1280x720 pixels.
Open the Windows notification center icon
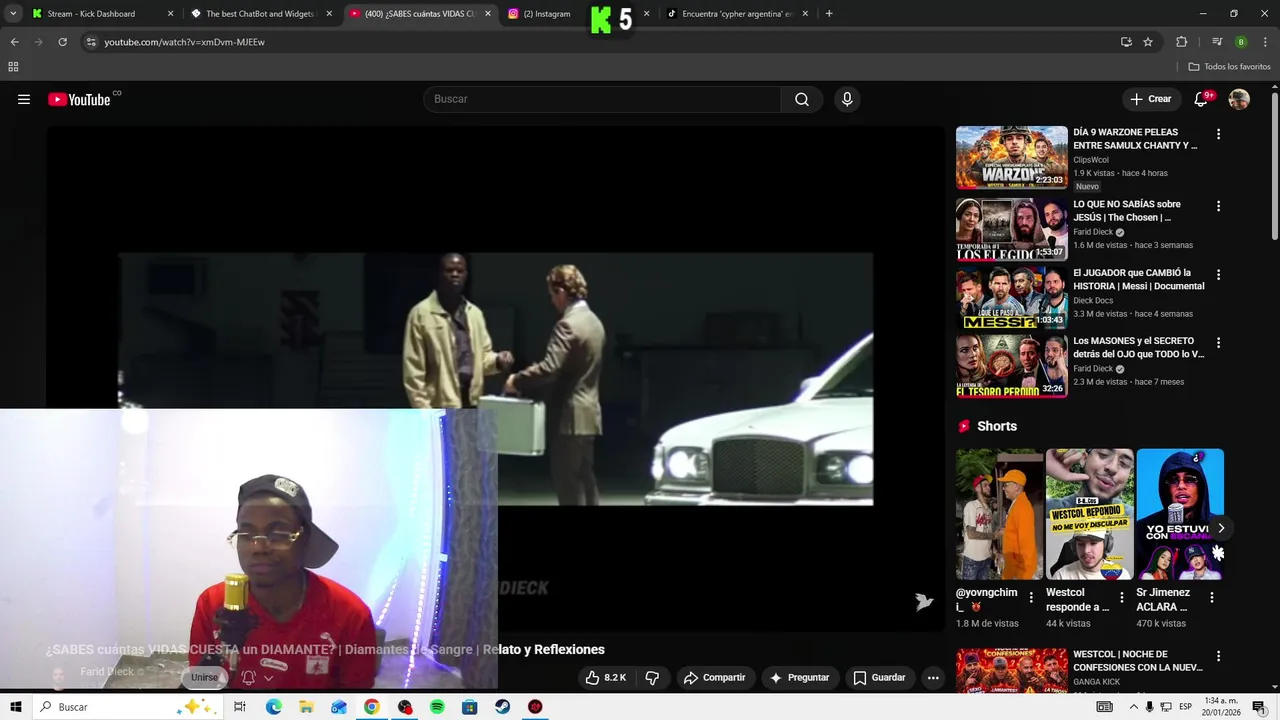tap(1260, 707)
